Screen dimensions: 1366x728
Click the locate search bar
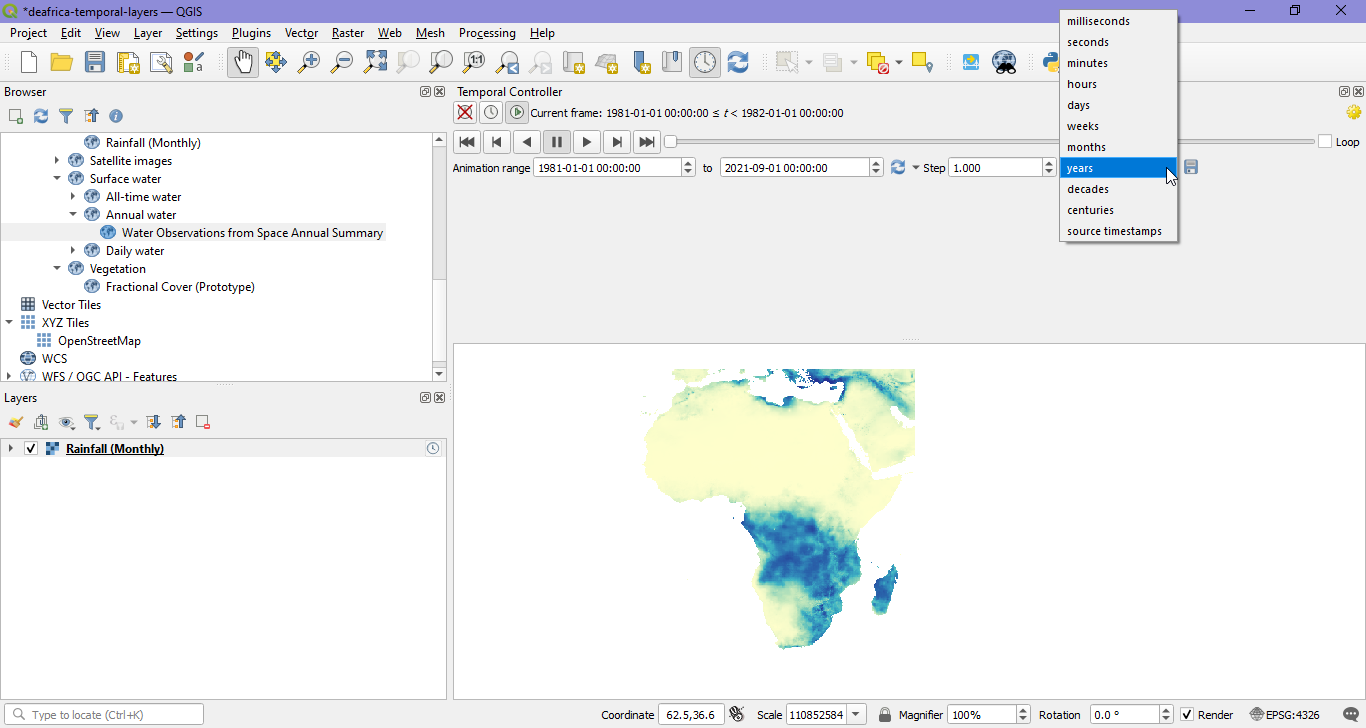point(103,713)
